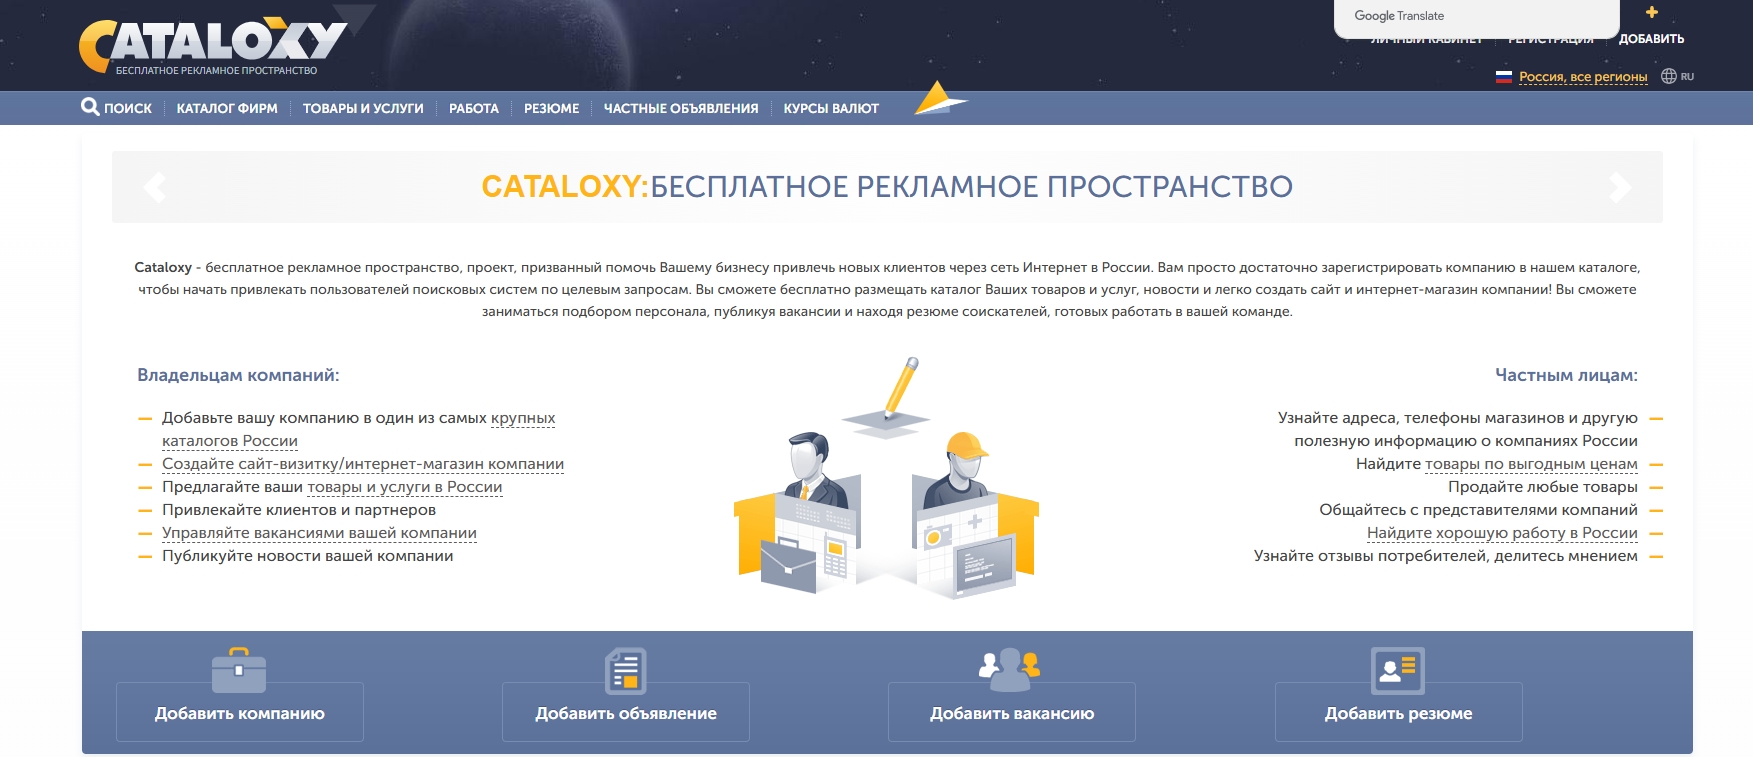Click logo tagline БЕСПЛАТНОЕ РЕКЛАМНОЕ ПРОСТРАНСТВО
Viewport: 1753px width, 757px height.
[x=216, y=71]
